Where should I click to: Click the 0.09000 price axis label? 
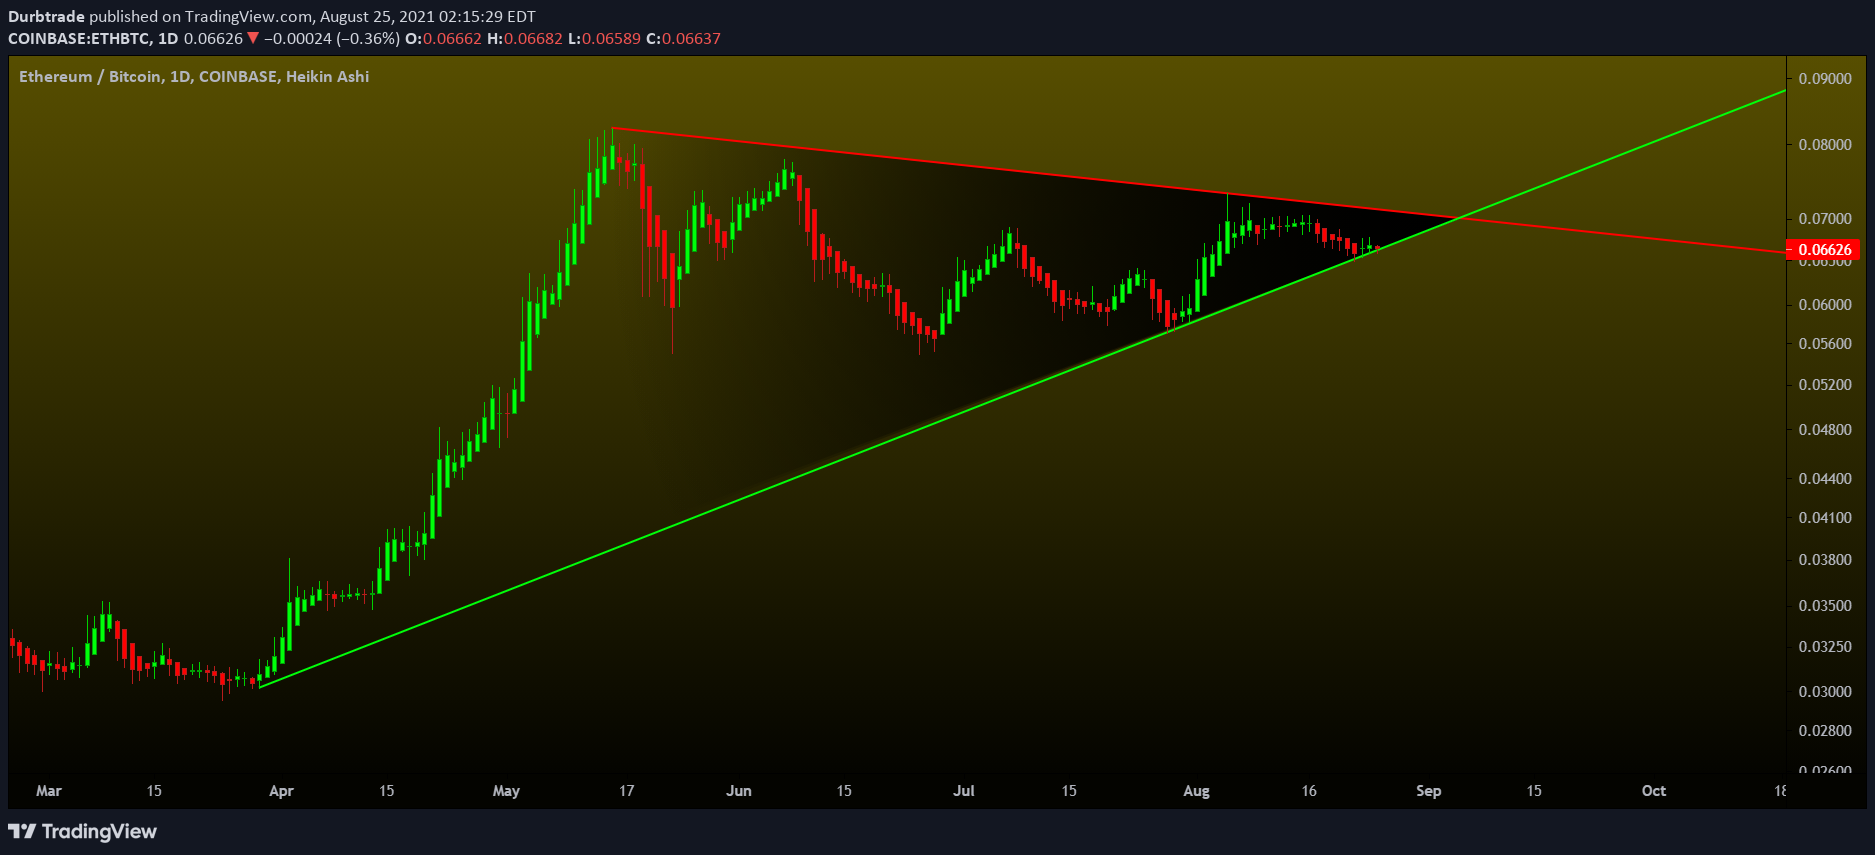[x=1825, y=78]
